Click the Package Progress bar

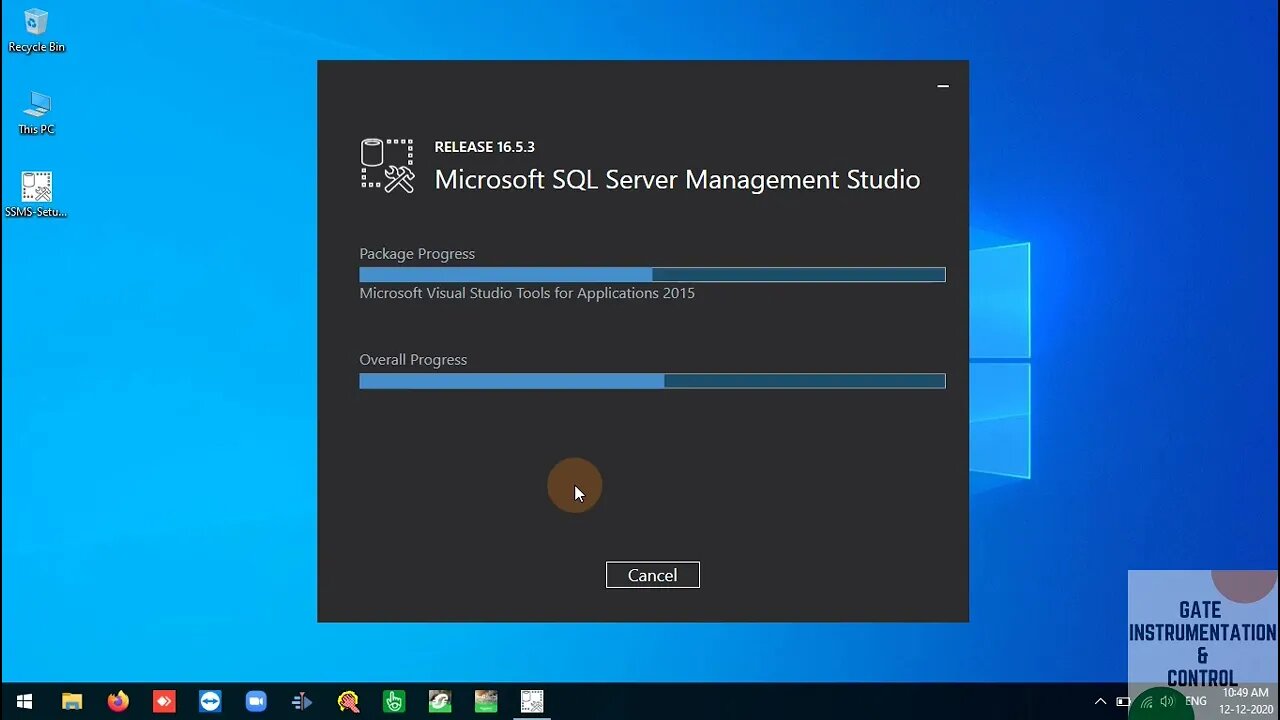point(652,274)
